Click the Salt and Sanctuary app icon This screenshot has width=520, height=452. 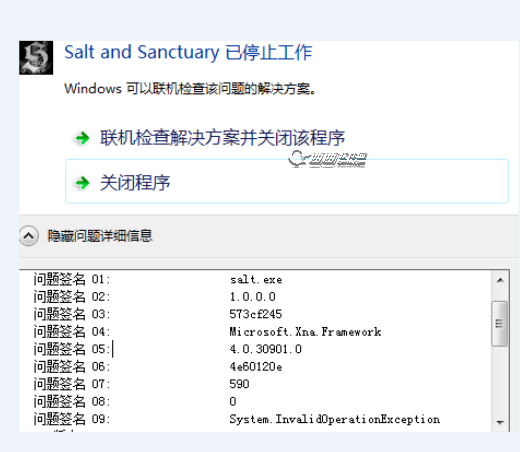pyautogui.click(x=36, y=58)
